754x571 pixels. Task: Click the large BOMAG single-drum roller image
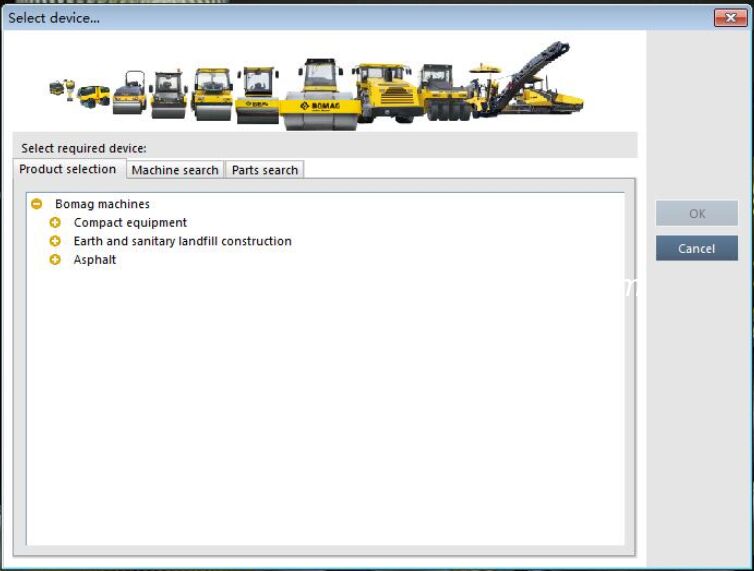pos(320,95)
